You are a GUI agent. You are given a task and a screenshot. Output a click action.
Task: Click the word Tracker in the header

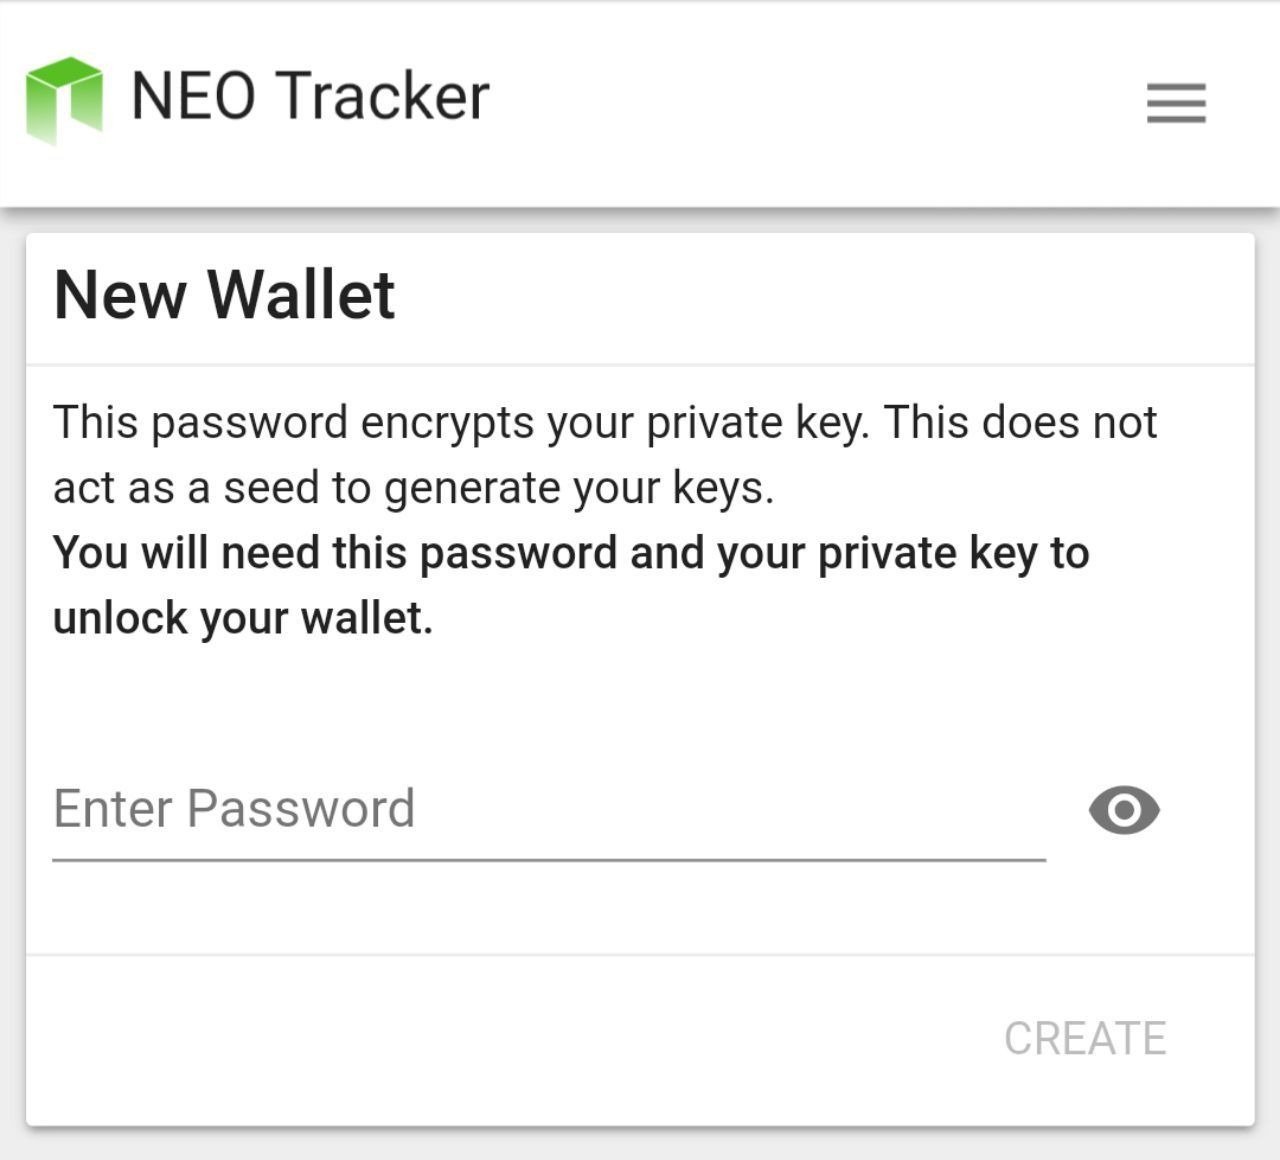click(382, 97)
